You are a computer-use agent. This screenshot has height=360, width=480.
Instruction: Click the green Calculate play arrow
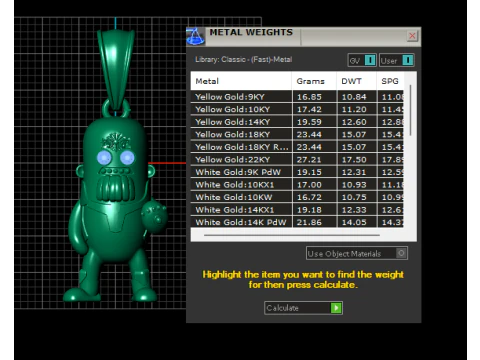[x=336, y=308]
